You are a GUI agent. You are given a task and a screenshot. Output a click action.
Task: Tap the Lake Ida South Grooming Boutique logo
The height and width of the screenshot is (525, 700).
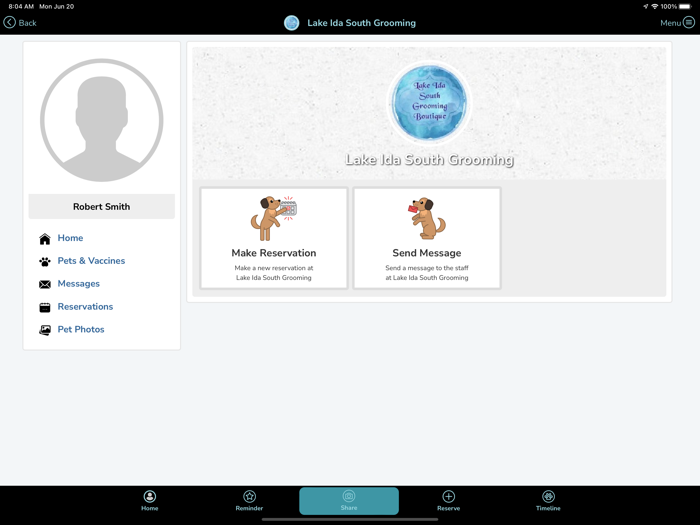(x=429, y=101)
